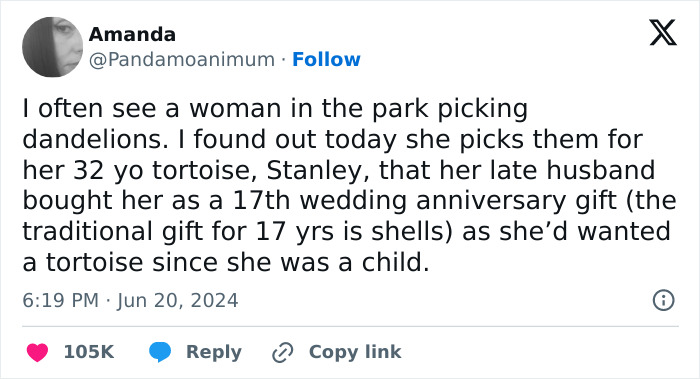
Task: Follow the Pandamoanimum account
Action: click(x=326, y=59)
